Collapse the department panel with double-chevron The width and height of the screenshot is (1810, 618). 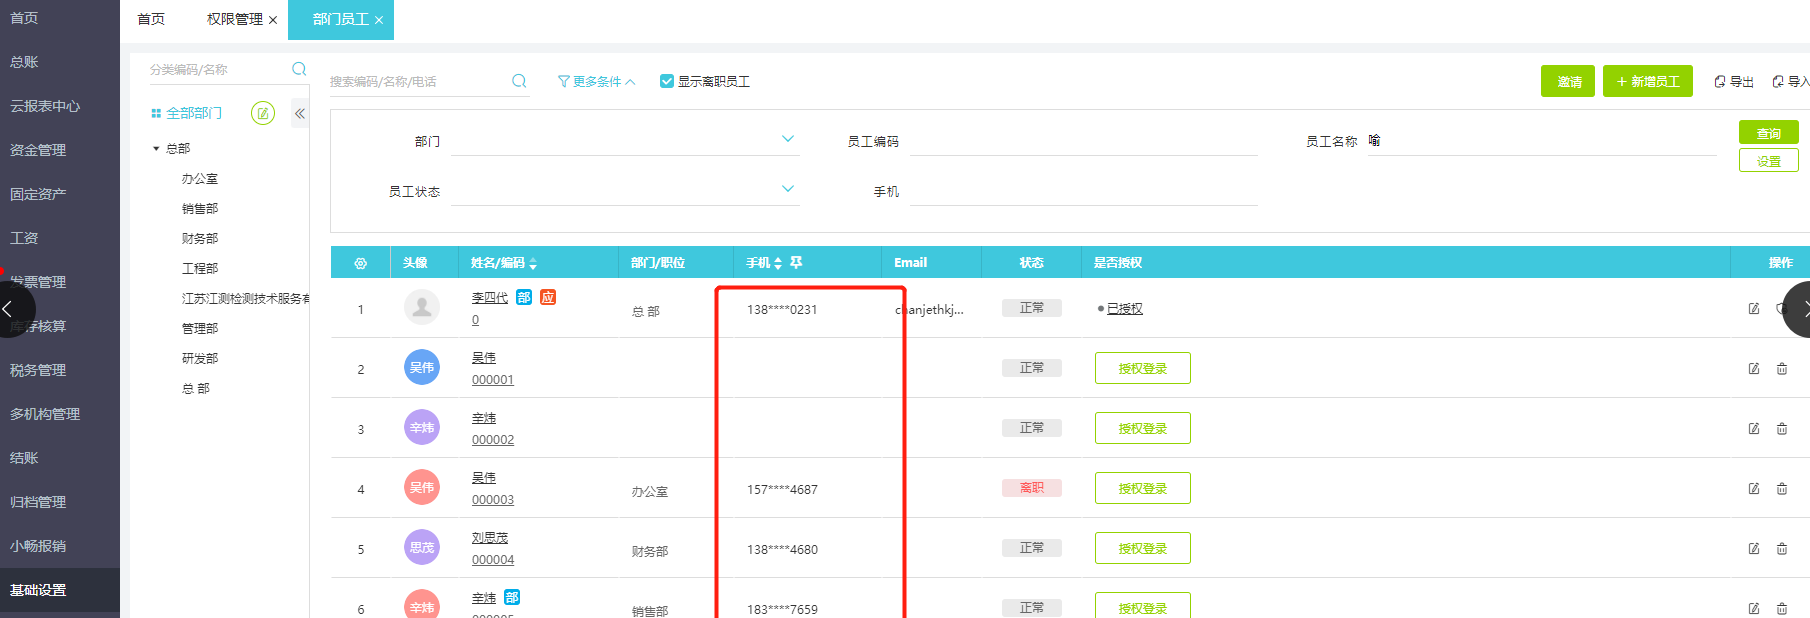[299, 113]
